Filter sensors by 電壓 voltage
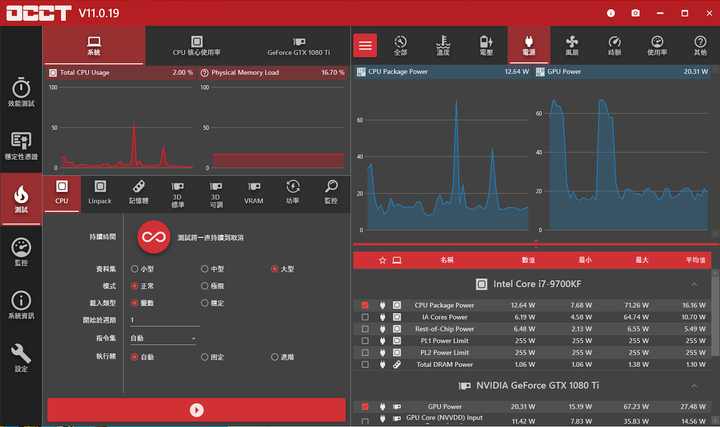The image size is (720, 427). (486, 45)
